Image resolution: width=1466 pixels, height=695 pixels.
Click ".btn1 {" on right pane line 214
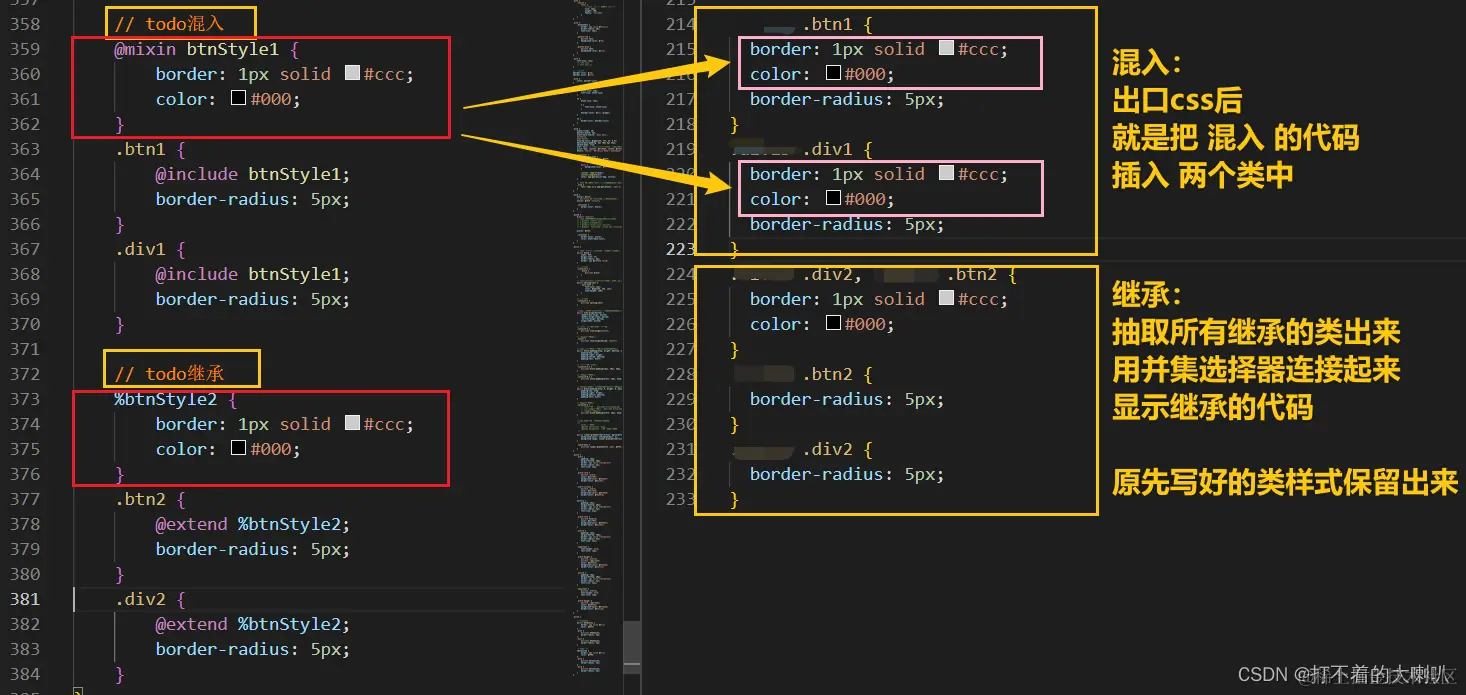point(838,24)
